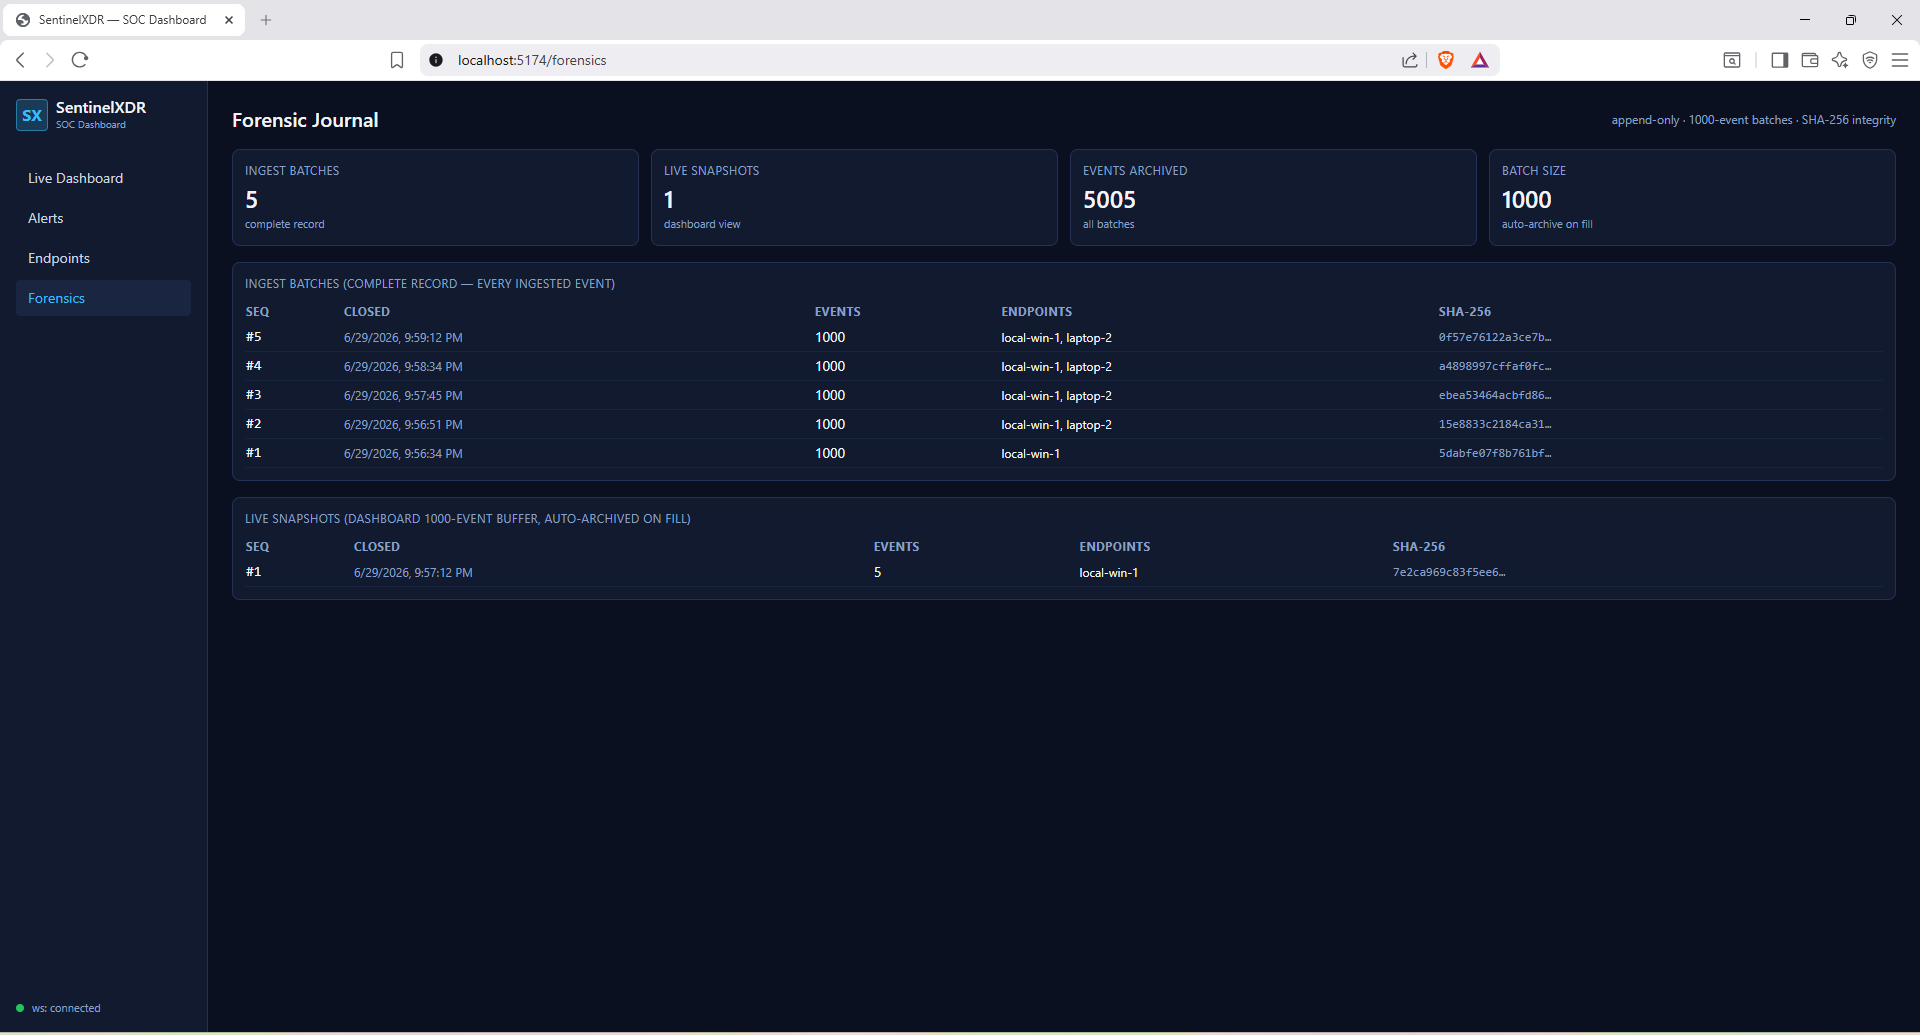Click endpoint local-win-1 in batch #1
Image resolution: width=1920 pixels, height=1035 pixels.
click(x=1031, y=454)
